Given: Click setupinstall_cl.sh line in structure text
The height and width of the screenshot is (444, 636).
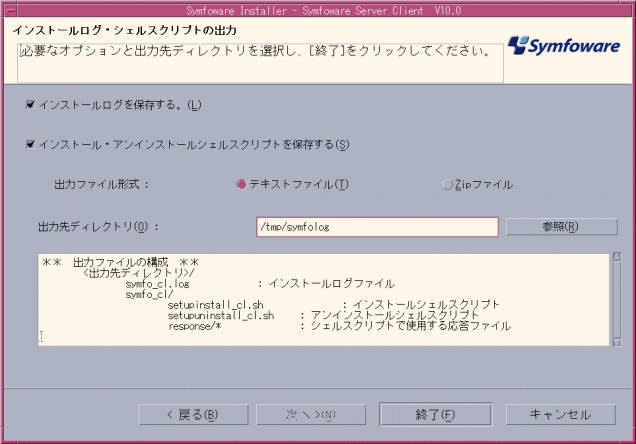Looking at the screenshot, I should 333,305.
